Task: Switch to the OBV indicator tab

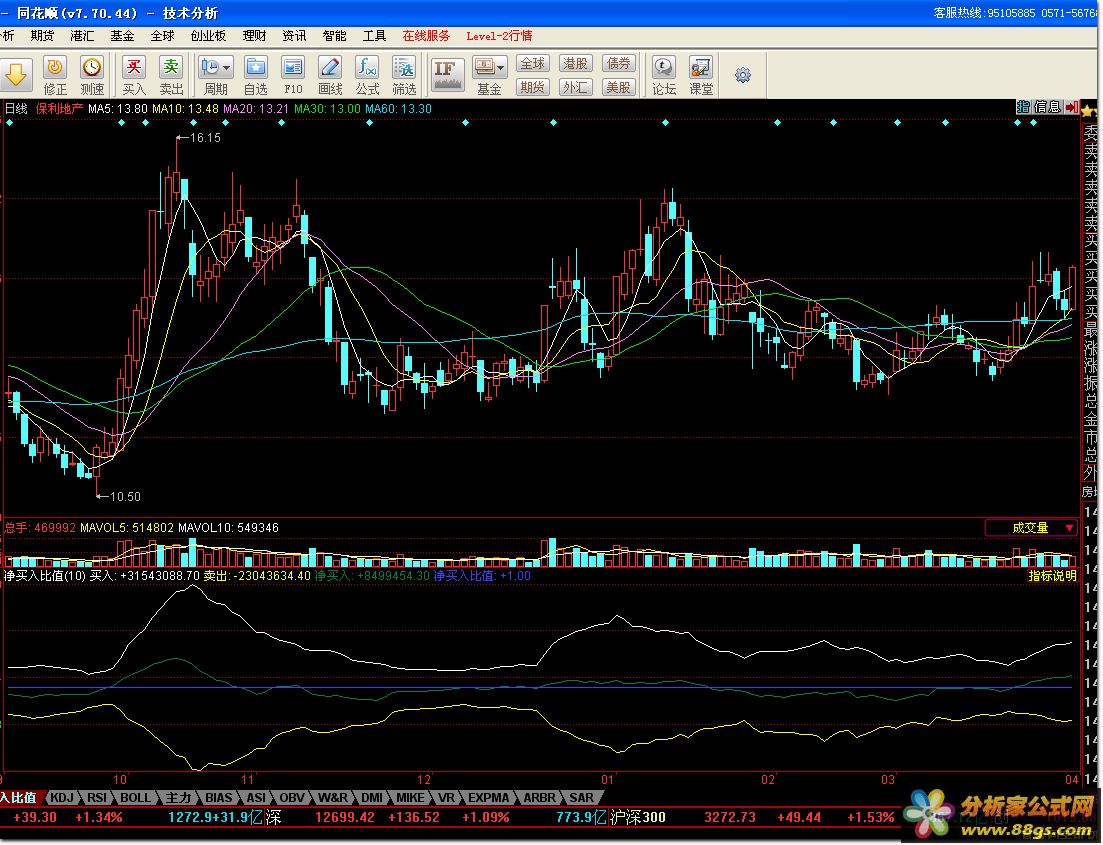Action: coord(291,798)
